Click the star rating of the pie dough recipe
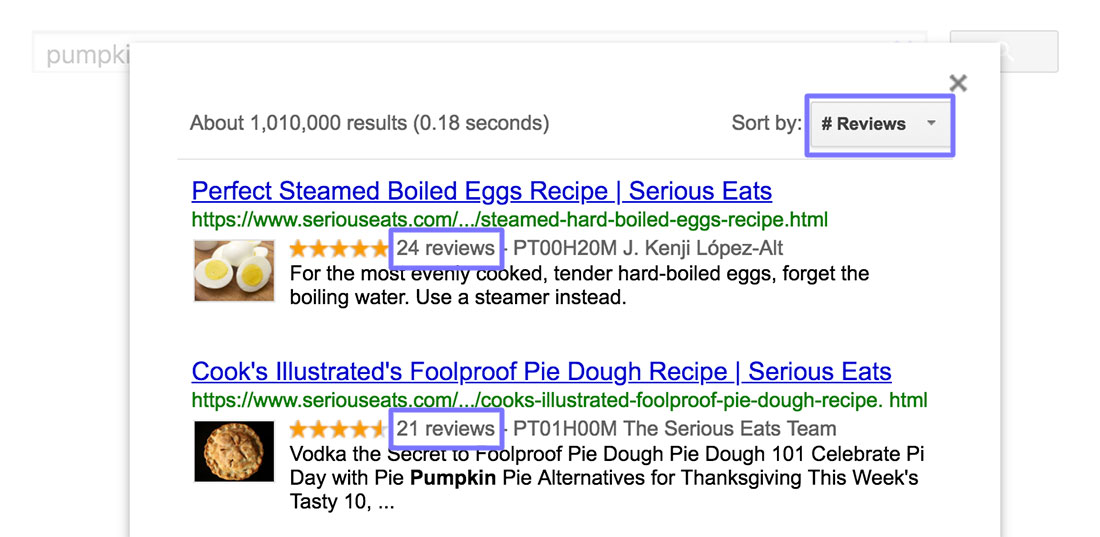The width and height of the screenshot is (1100, 537). pyautogui.click(x=339, y=429)
